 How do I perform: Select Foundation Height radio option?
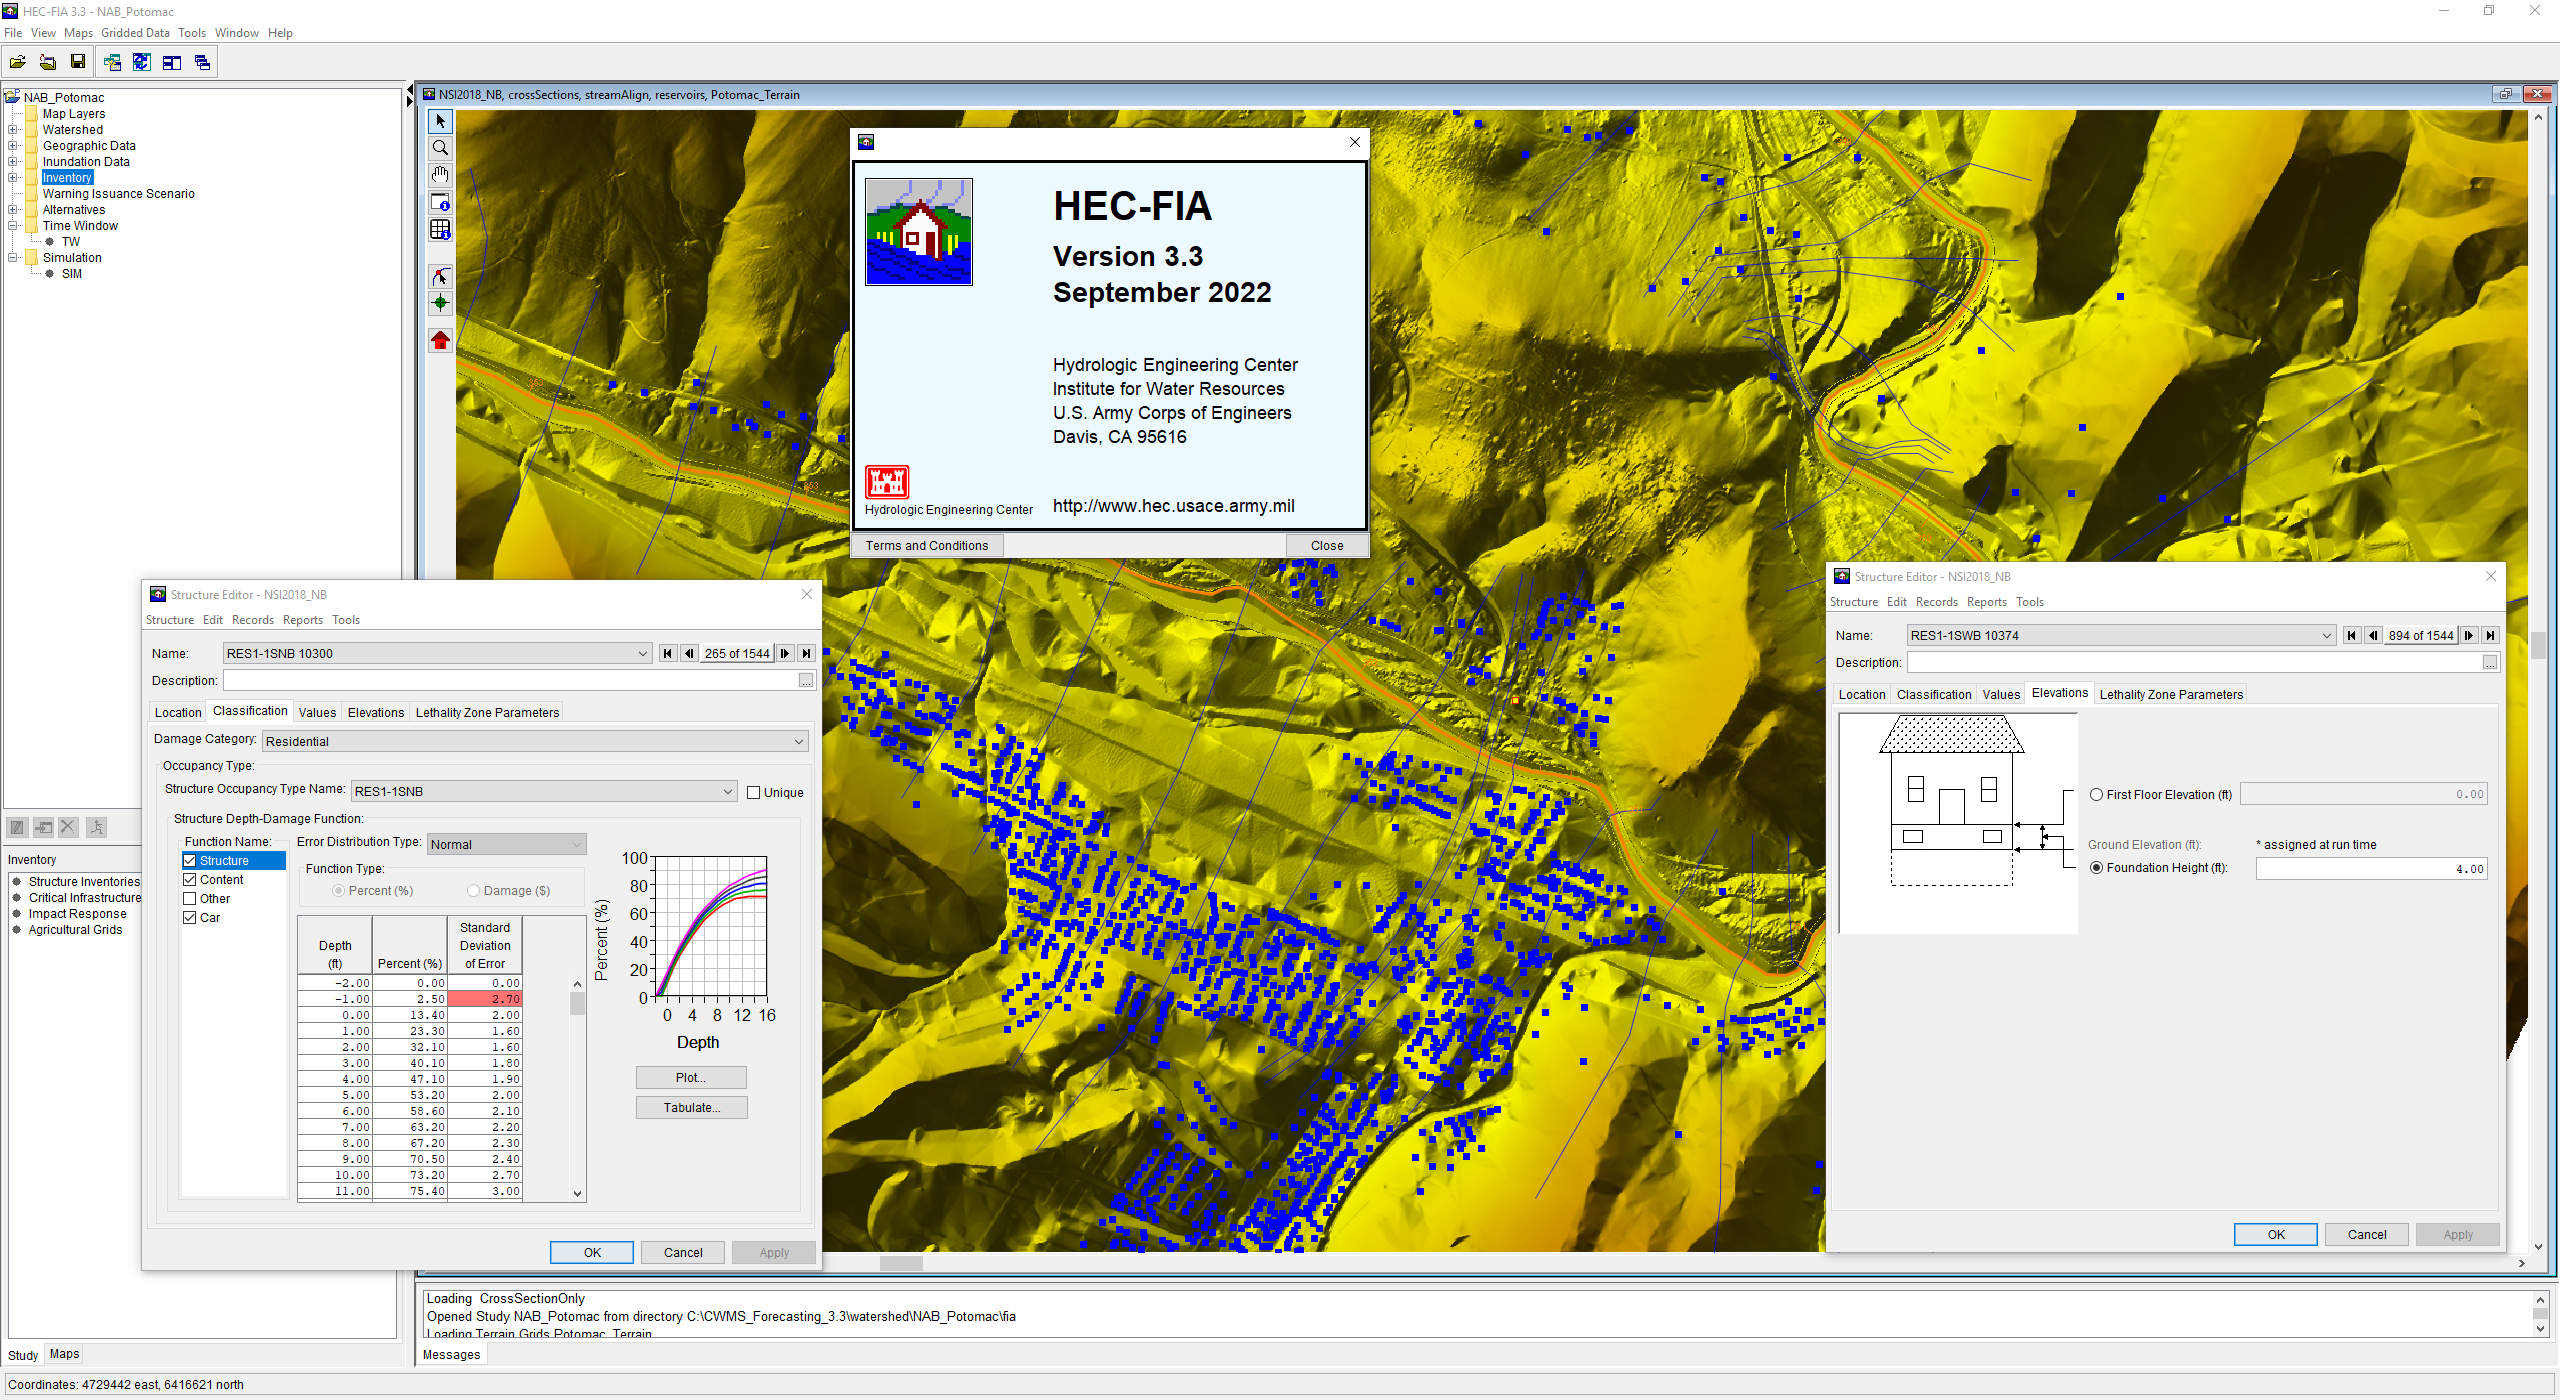point(2097,867)
